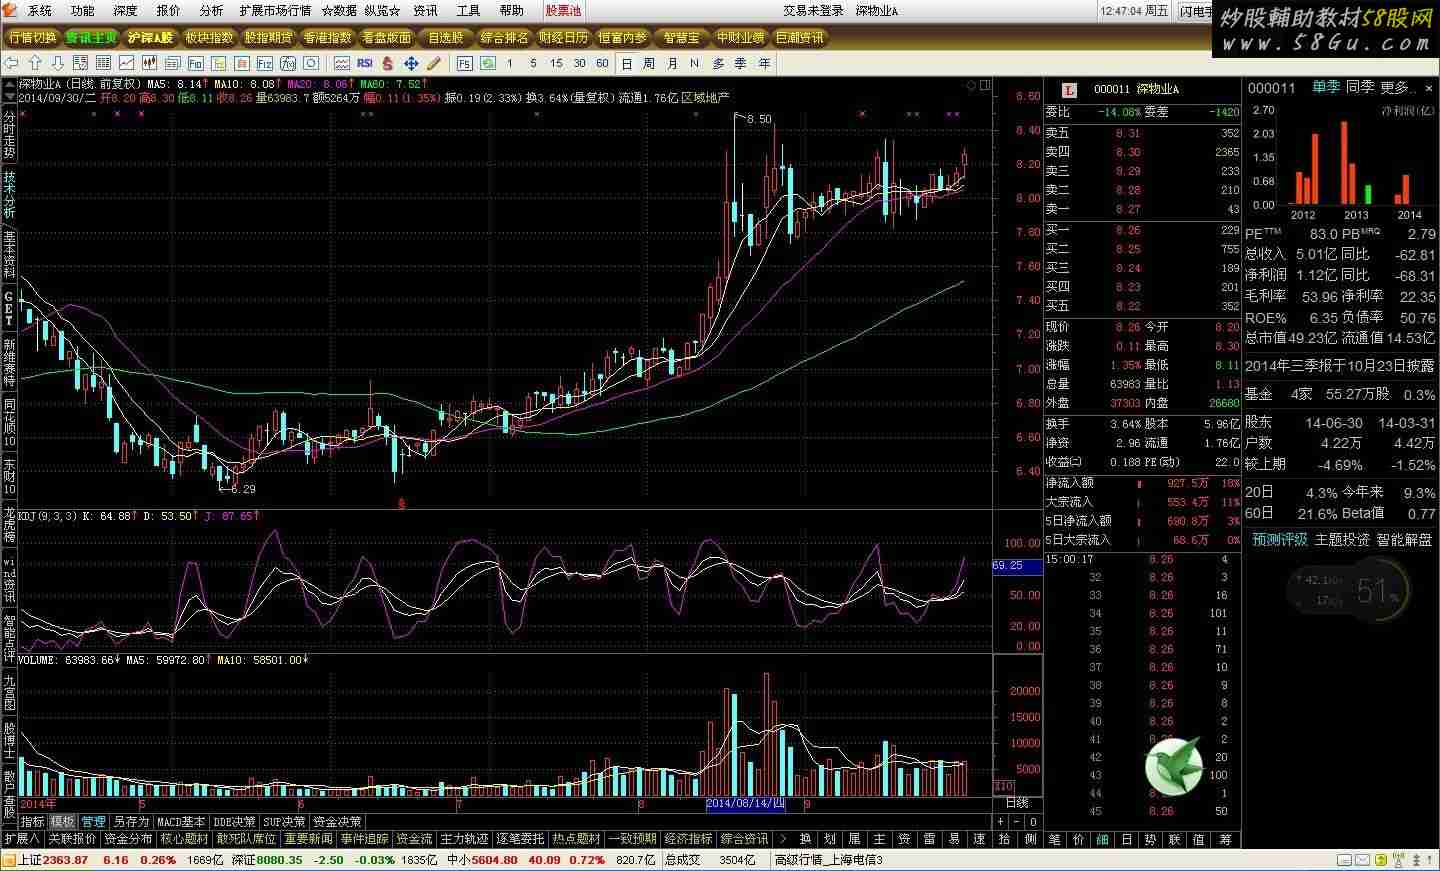This screenshot has height=871, width=1440.
Task: Click the F10 company info icon
Action: click(x=196, y=63)
